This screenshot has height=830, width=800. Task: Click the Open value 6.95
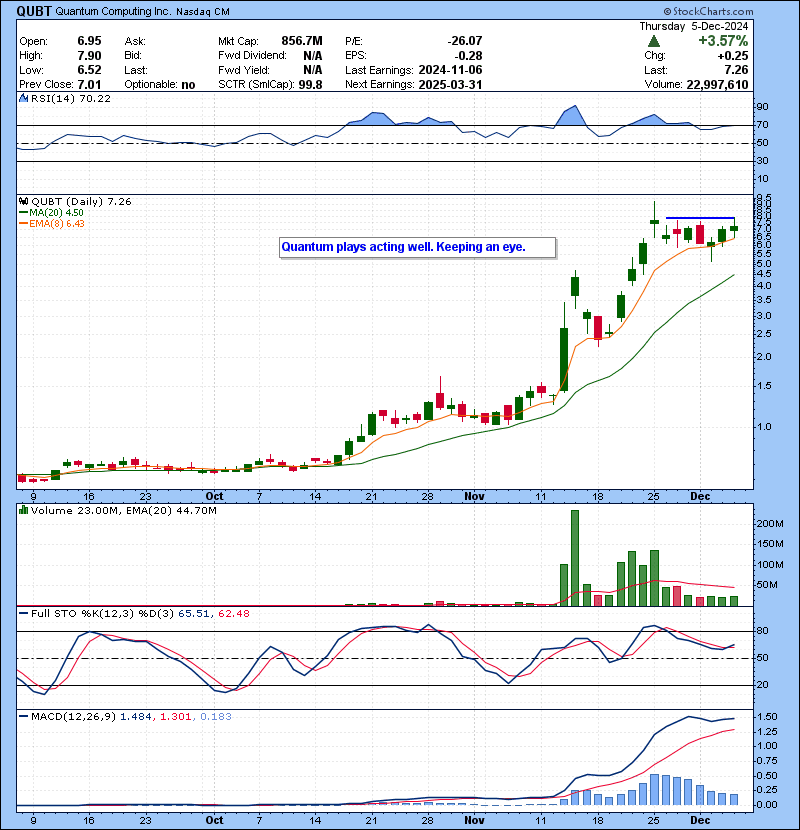coord(89,41)
